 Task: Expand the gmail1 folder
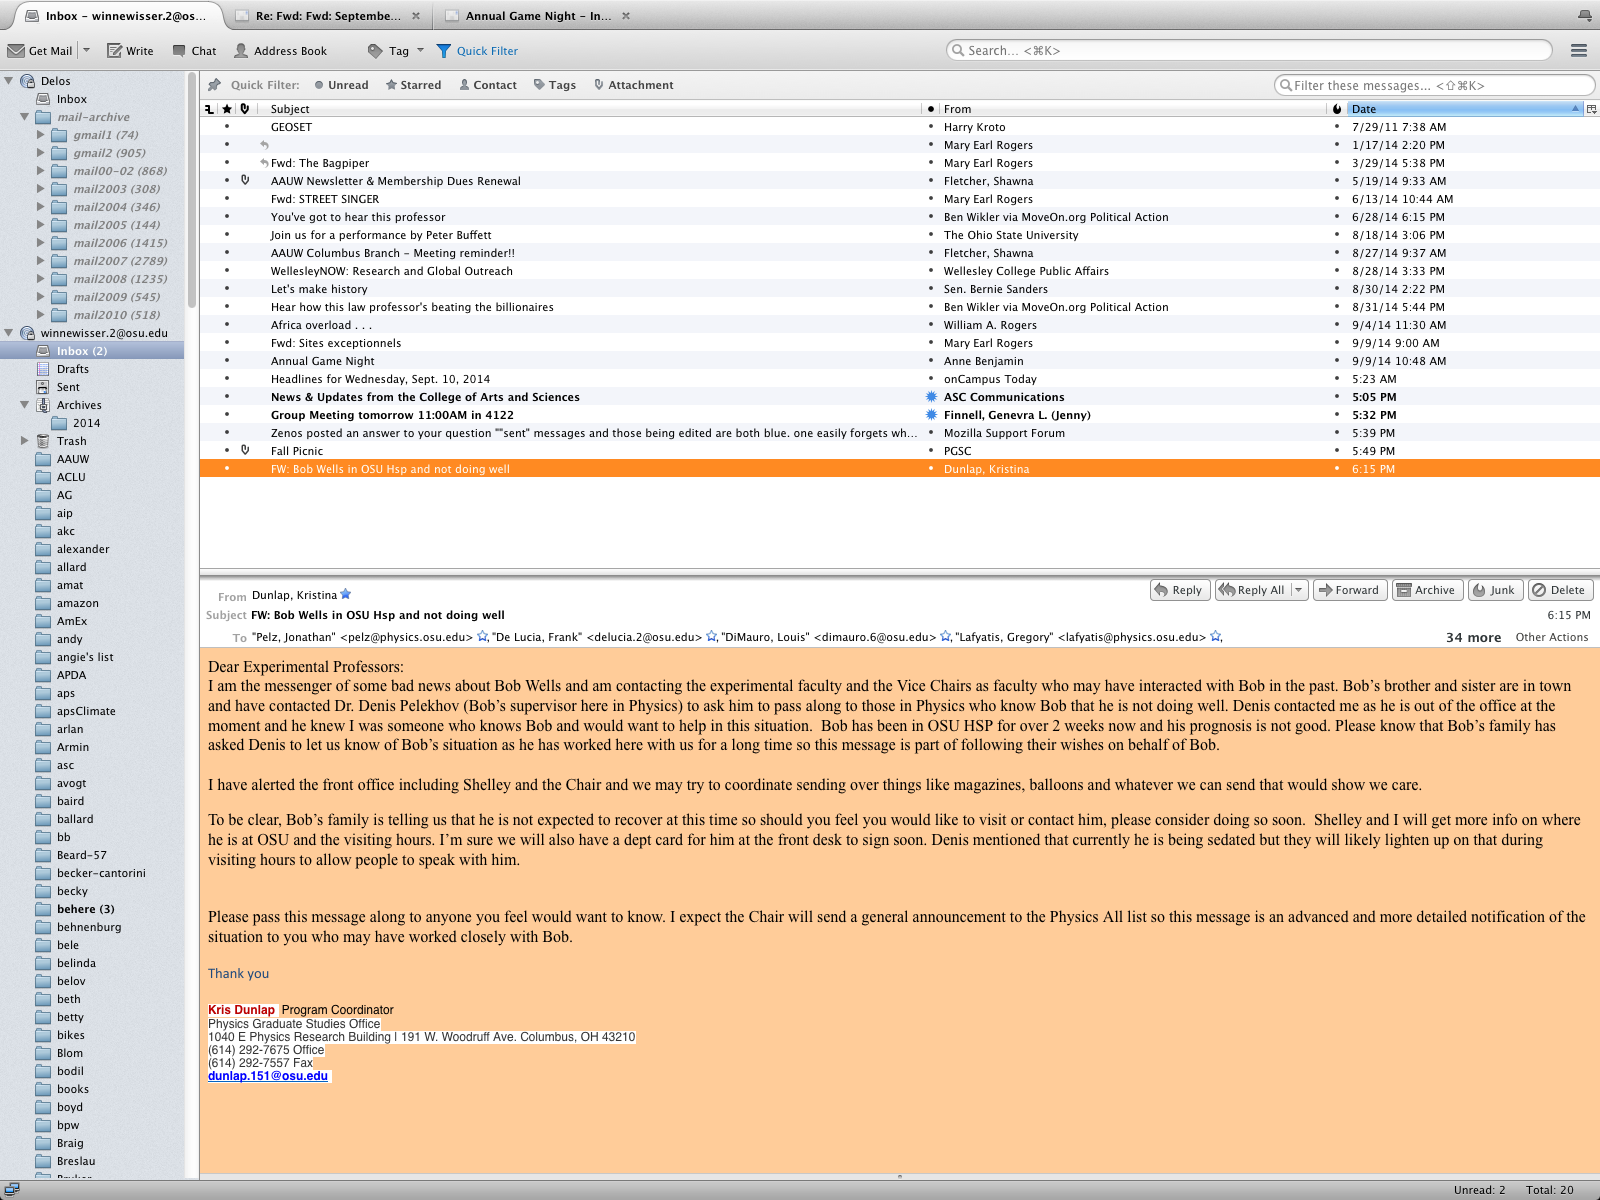(x=41, y=135)
